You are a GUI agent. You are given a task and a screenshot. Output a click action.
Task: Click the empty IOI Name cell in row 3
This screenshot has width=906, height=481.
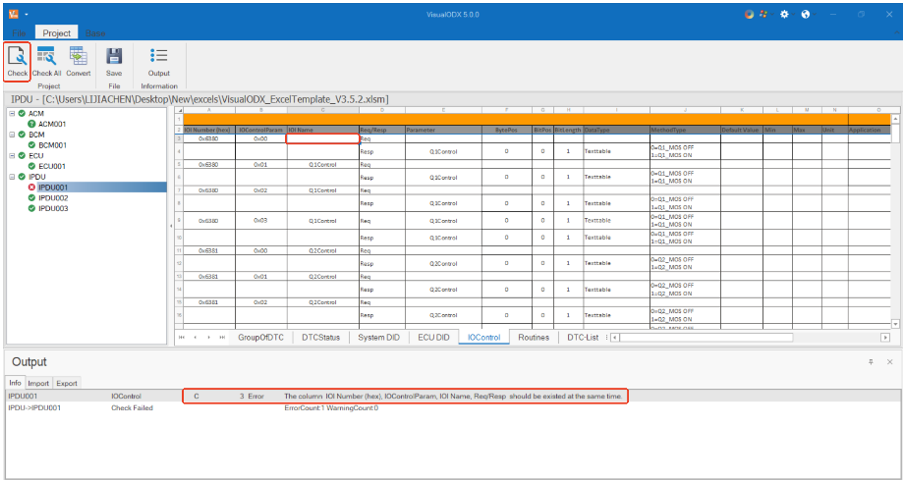tap(322, 139)
